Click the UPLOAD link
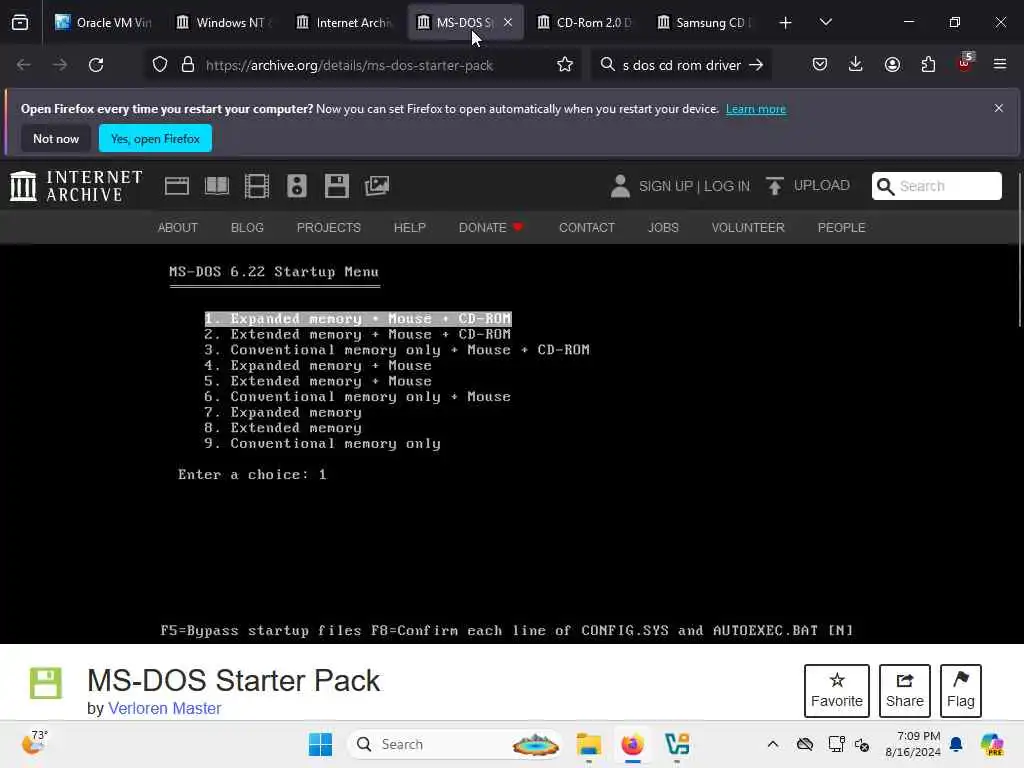 click(808, 185)
